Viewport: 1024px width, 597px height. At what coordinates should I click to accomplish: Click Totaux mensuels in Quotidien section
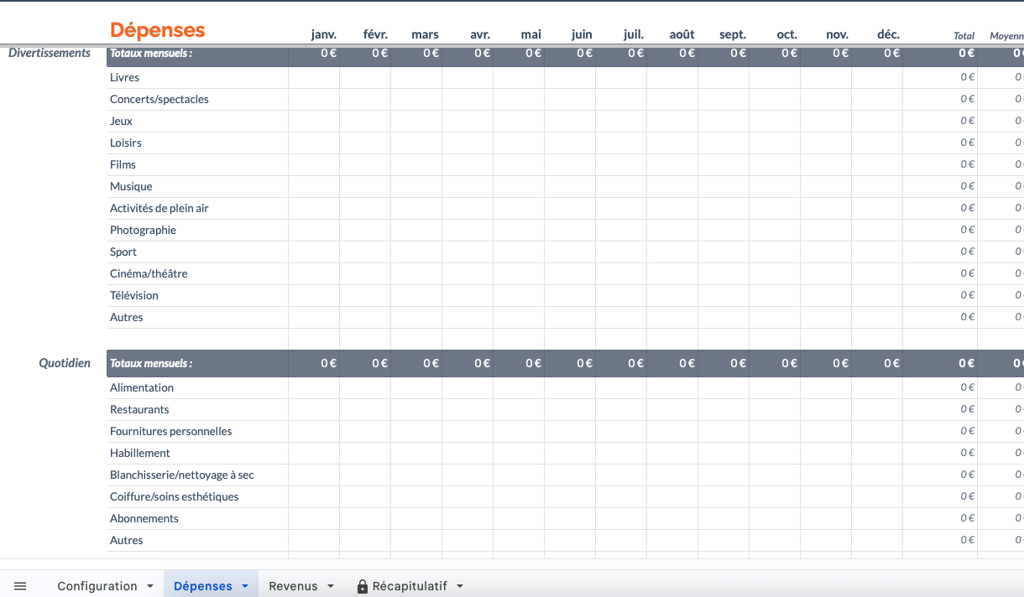click(151, 364)
